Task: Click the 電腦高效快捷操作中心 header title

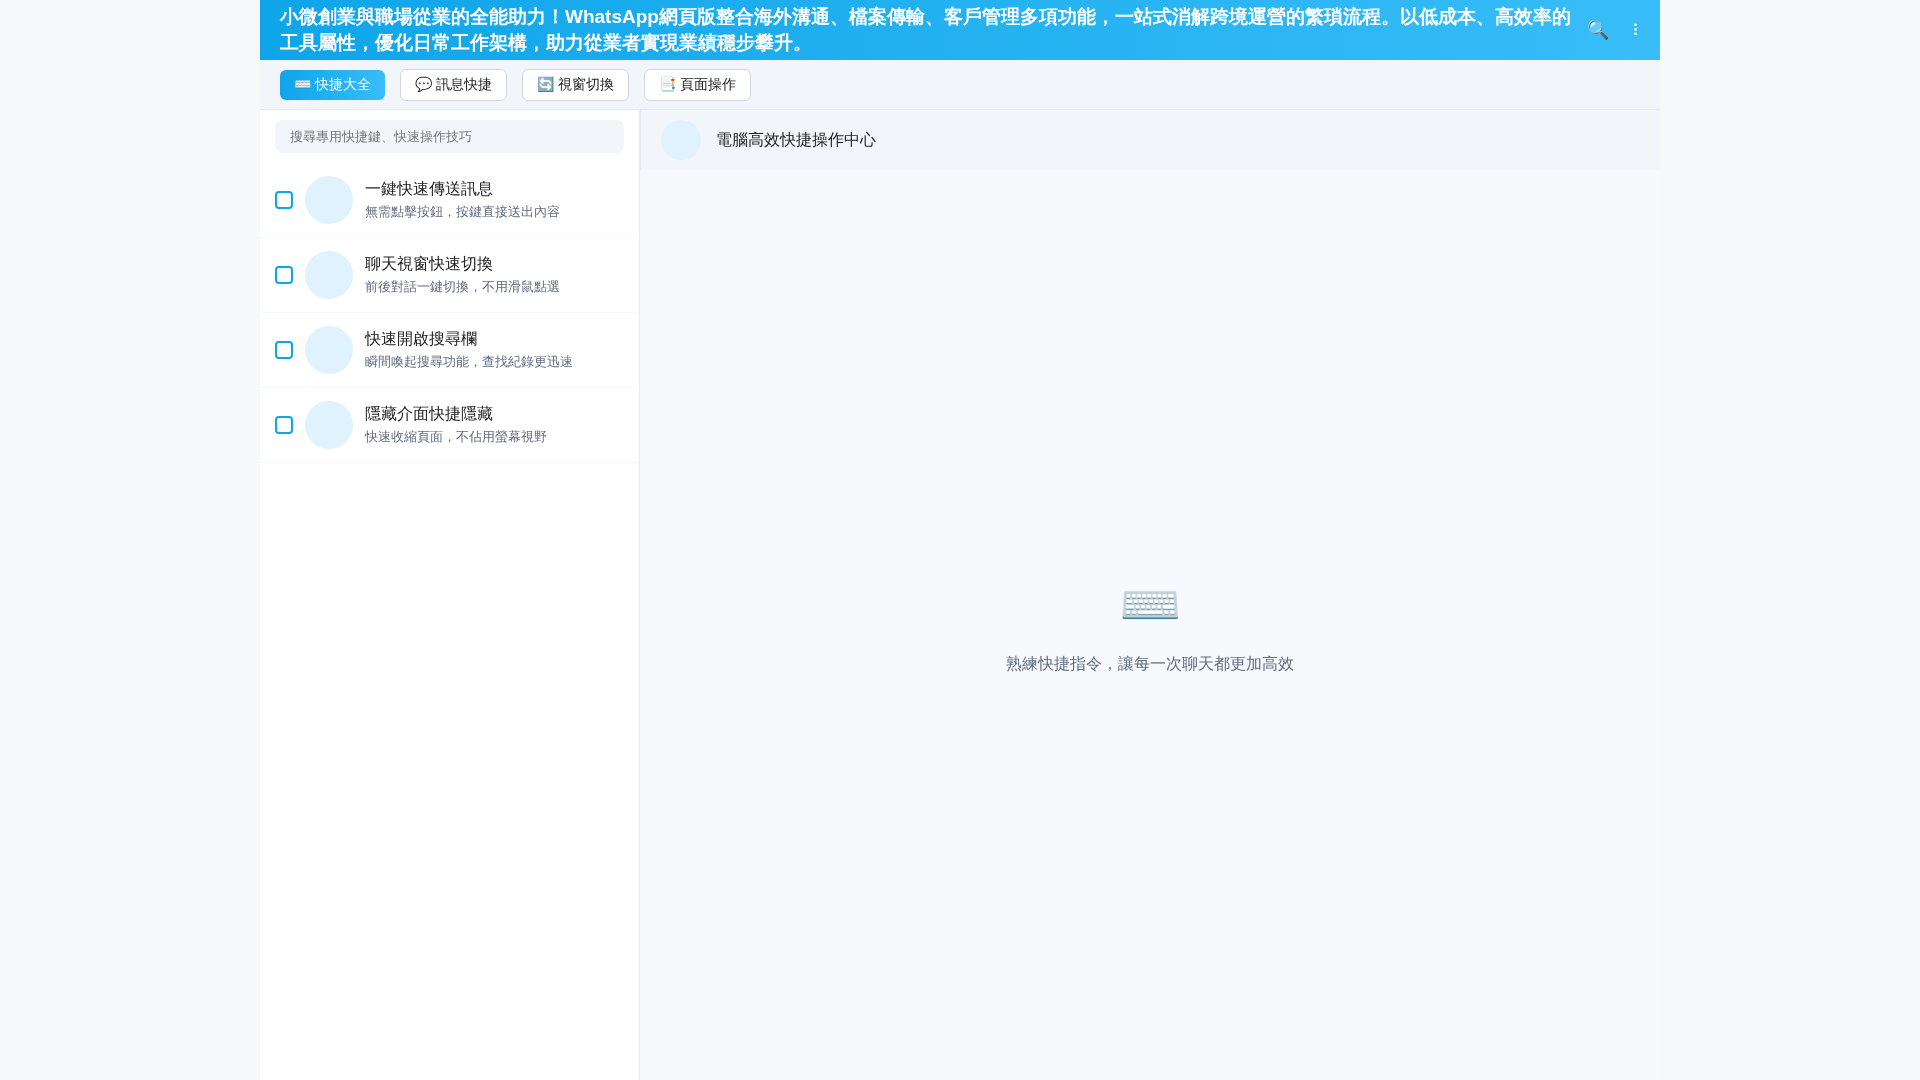Action: (x=796, y=140)
